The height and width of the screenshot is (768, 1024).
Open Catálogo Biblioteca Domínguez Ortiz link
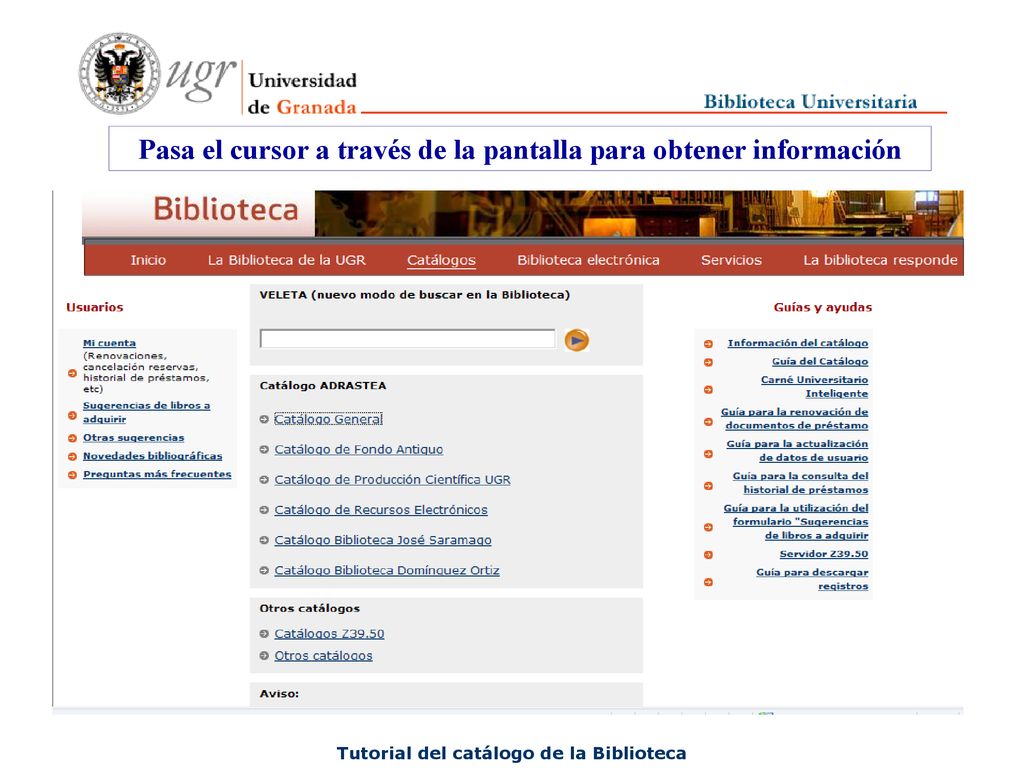point(387,570)
